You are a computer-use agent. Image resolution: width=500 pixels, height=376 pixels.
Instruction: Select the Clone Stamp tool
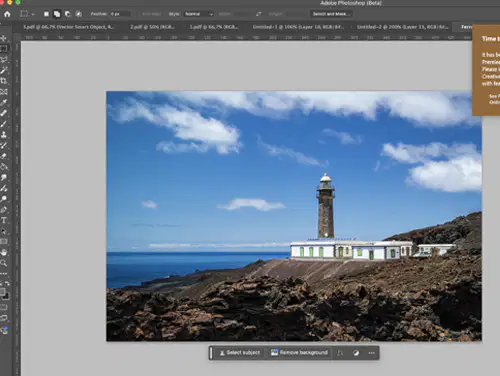click(x=4, y=135)
